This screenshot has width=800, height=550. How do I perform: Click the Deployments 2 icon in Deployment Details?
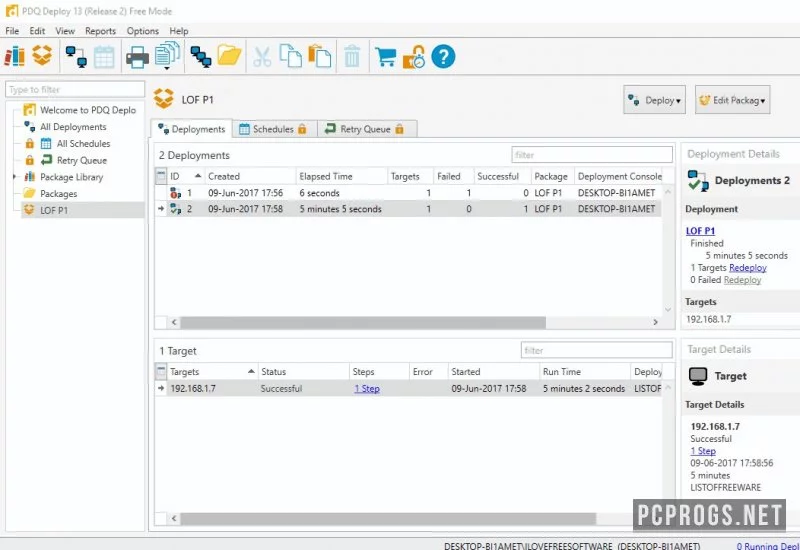click(698, 181)
